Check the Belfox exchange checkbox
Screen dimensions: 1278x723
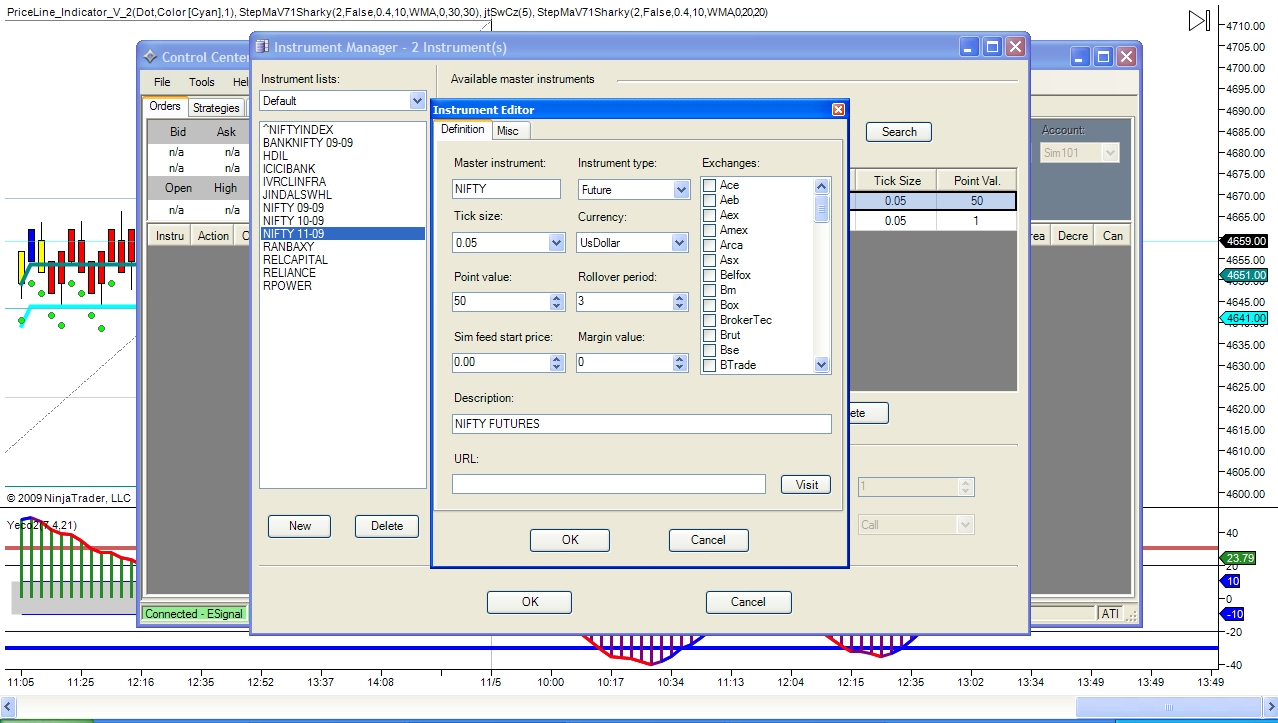pos(709,275)
